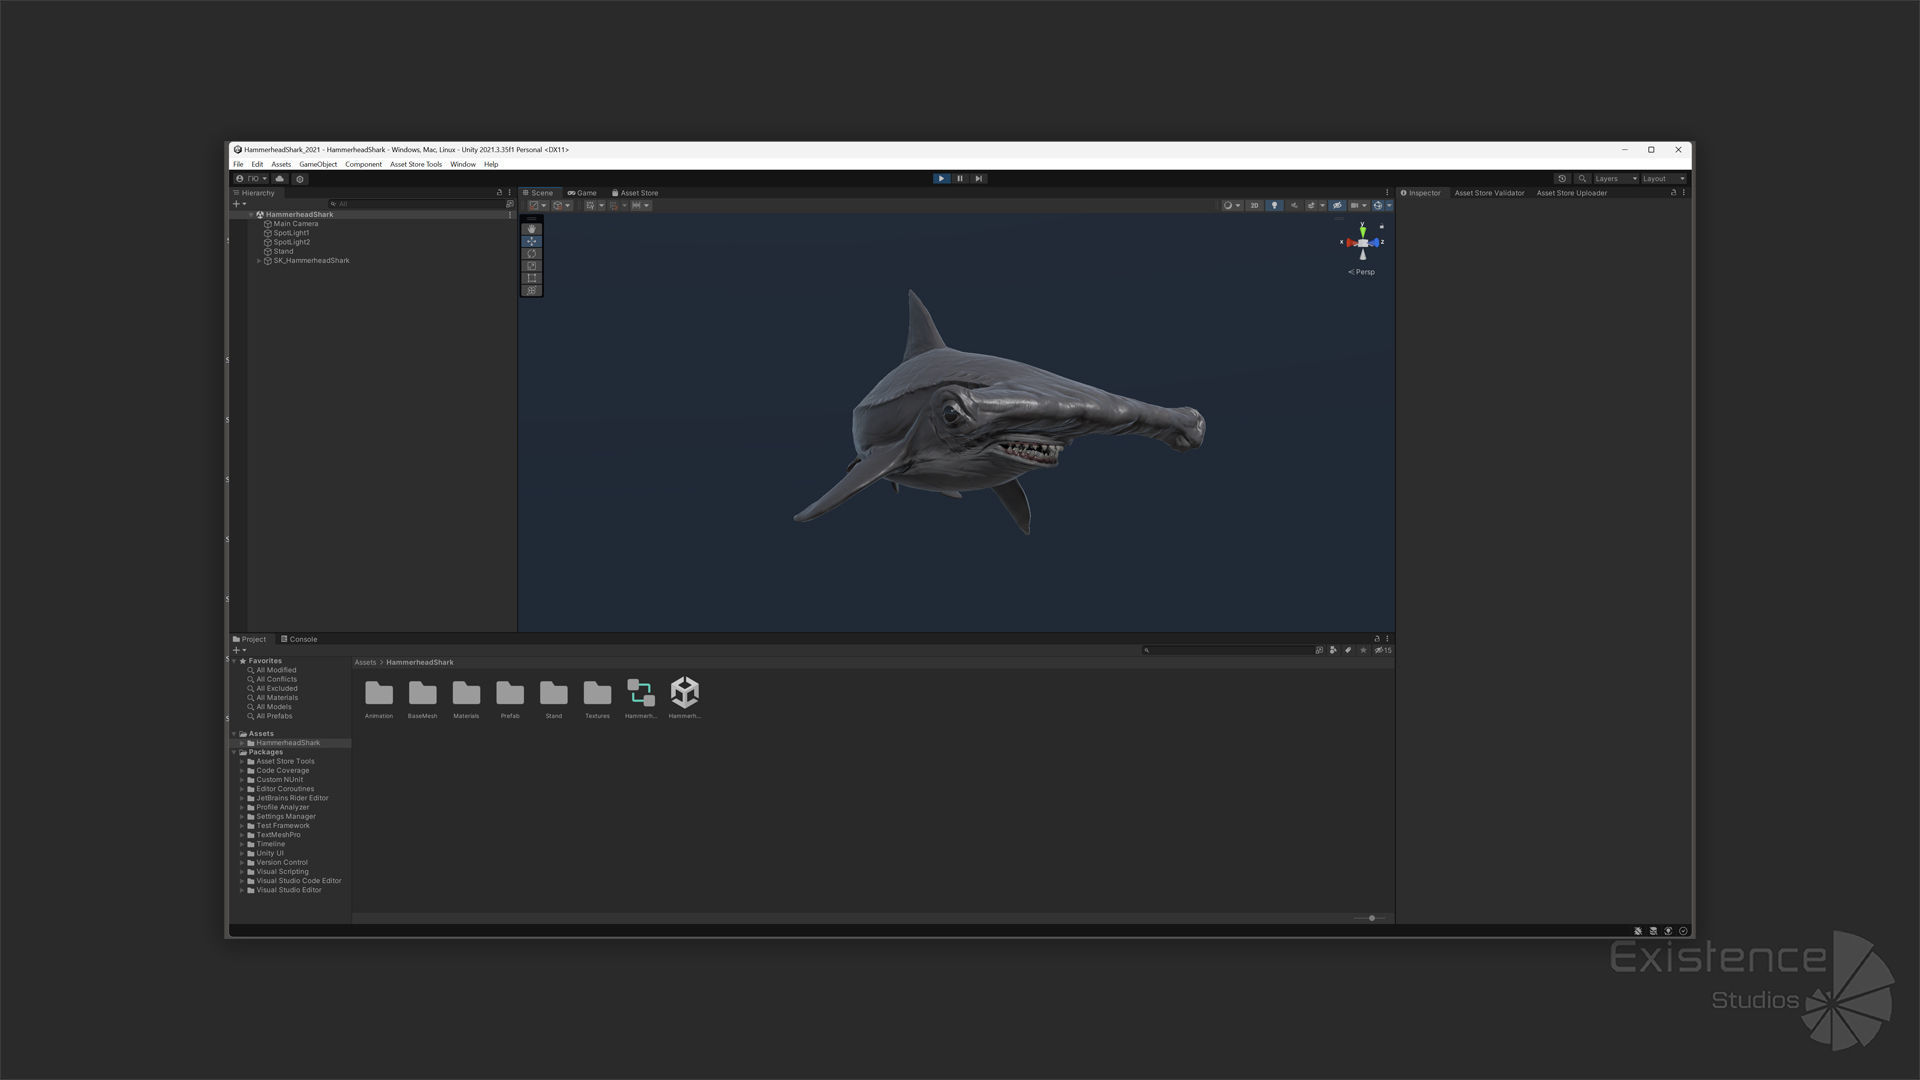Expand the SK_HammerheadShark object

tap(259, 261)
